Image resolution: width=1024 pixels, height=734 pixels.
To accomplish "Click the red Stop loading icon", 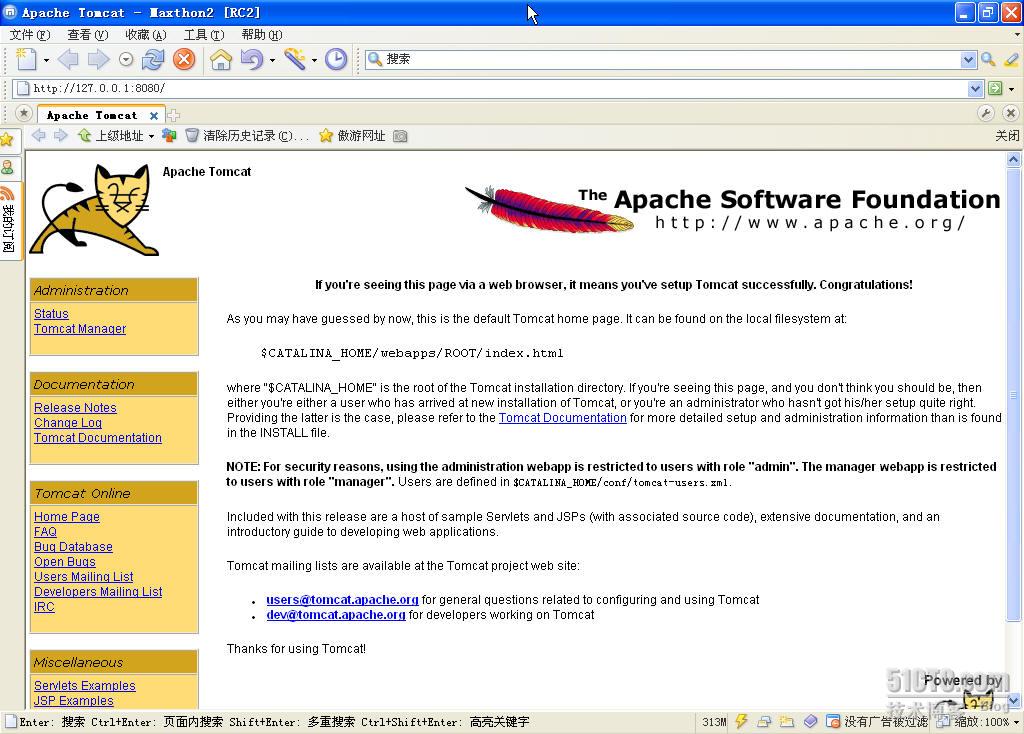I will (x=184, y=59).
